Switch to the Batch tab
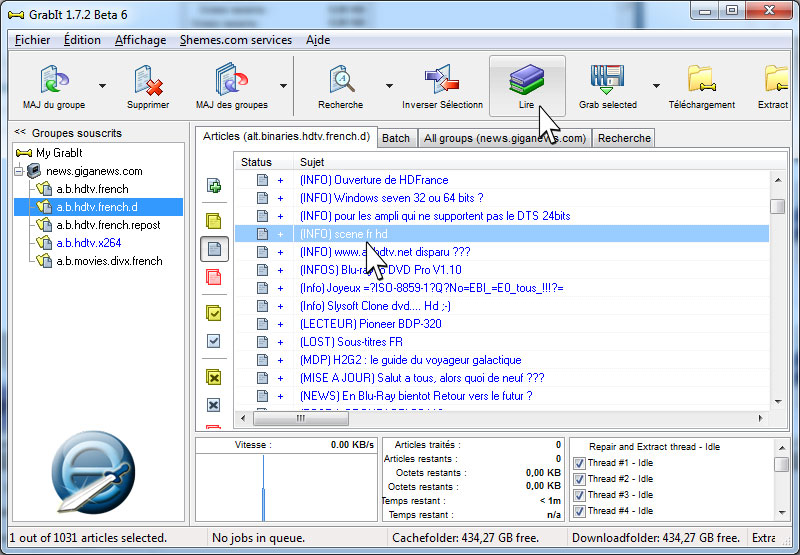Screen dimensions: 800x555 (x=396, y=138)
